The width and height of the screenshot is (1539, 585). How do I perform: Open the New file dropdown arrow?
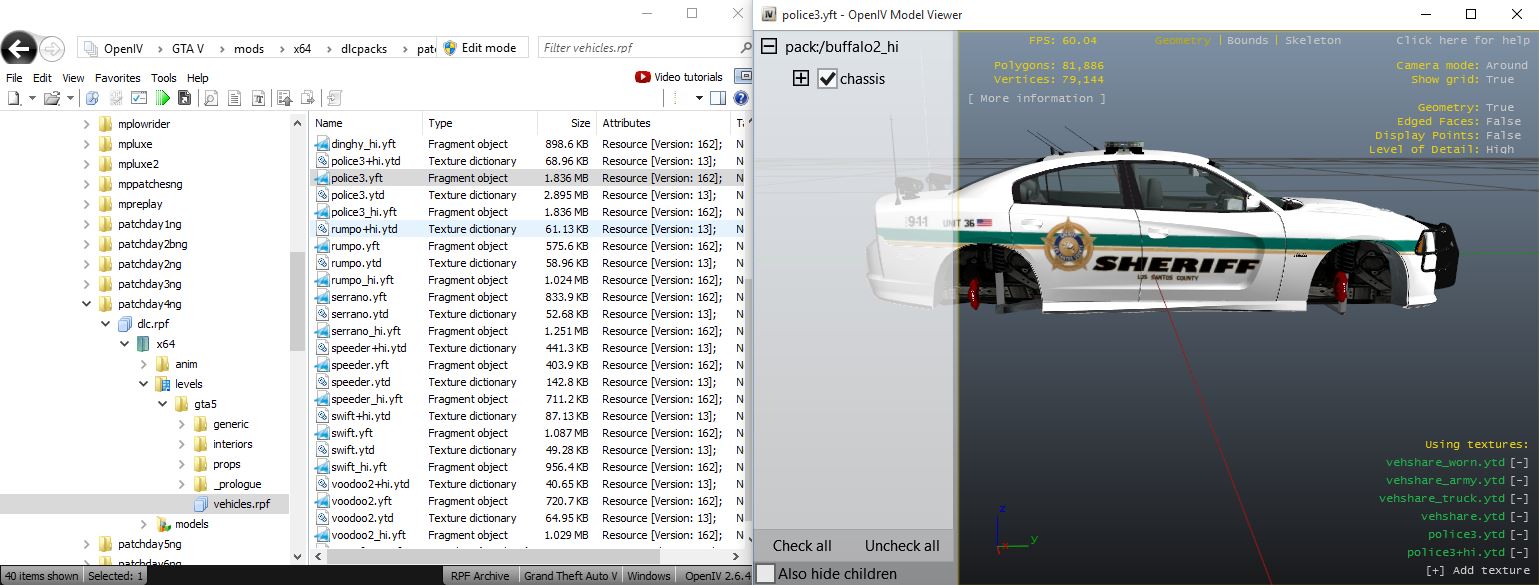click(x=32, y=98)
